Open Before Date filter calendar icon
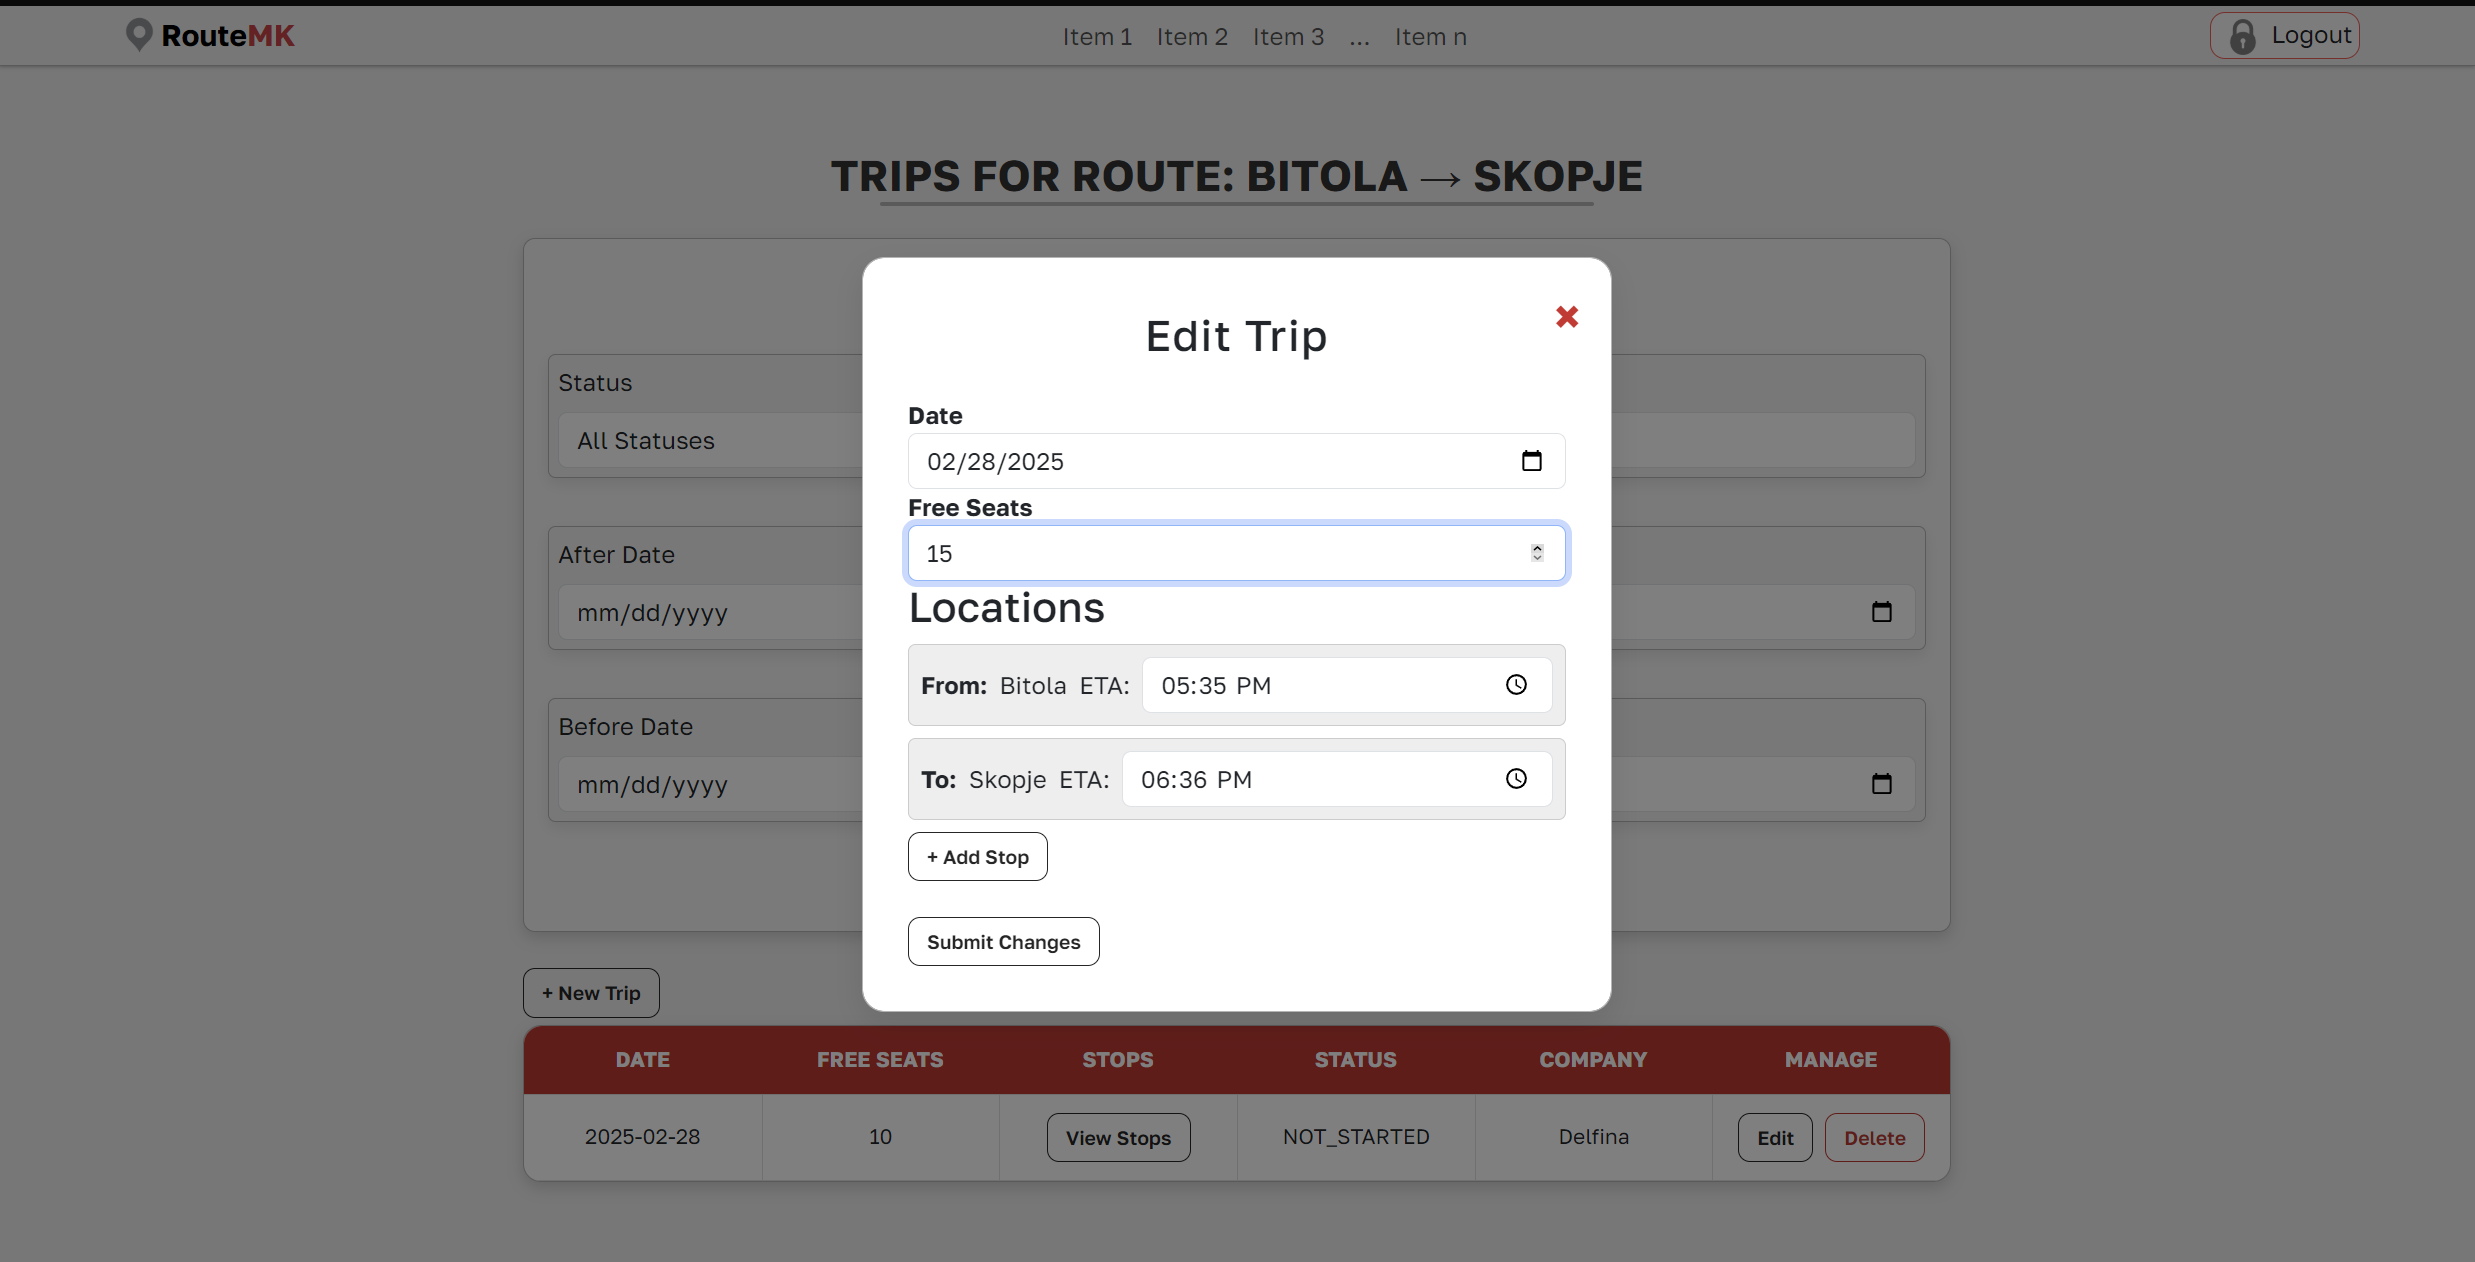Screen dimensions: 2475x1262 pos(1881,784)
